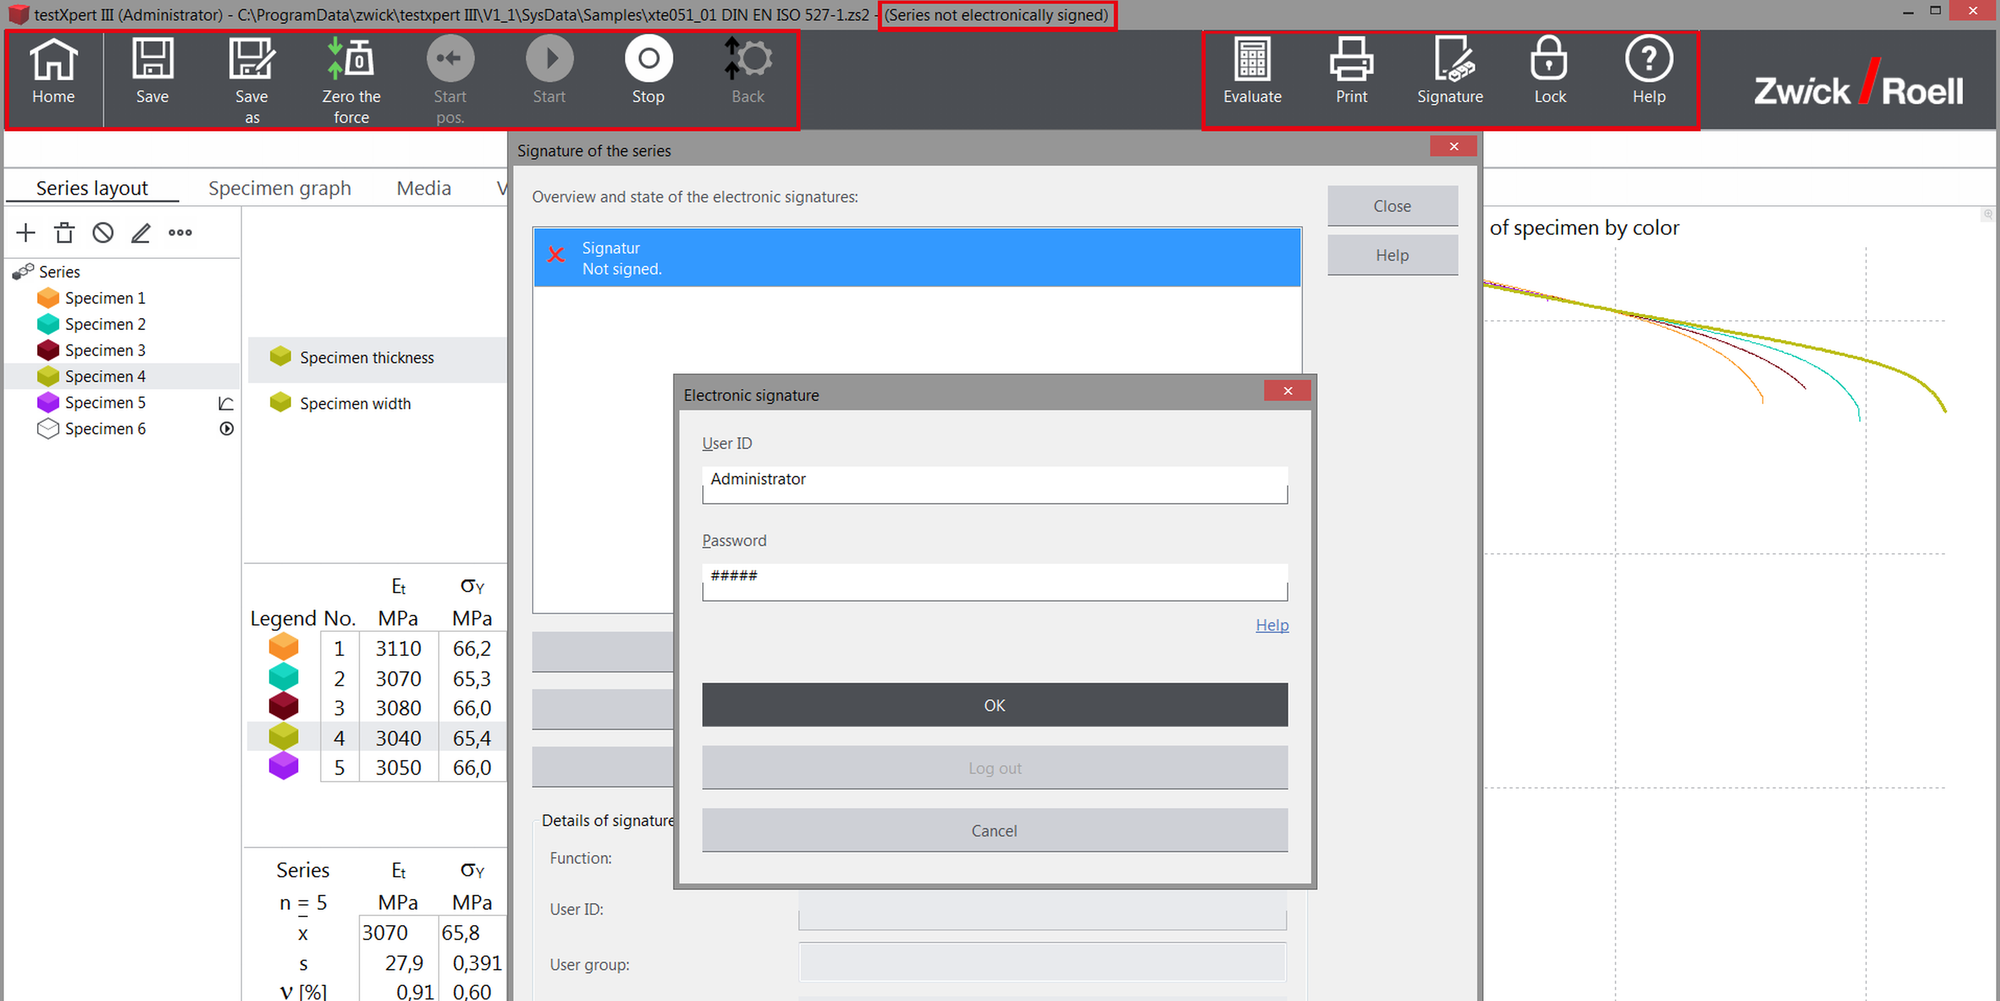
Task: Open the three-dots more options menu
Action: pyautogui.click(x=180, y=233)
